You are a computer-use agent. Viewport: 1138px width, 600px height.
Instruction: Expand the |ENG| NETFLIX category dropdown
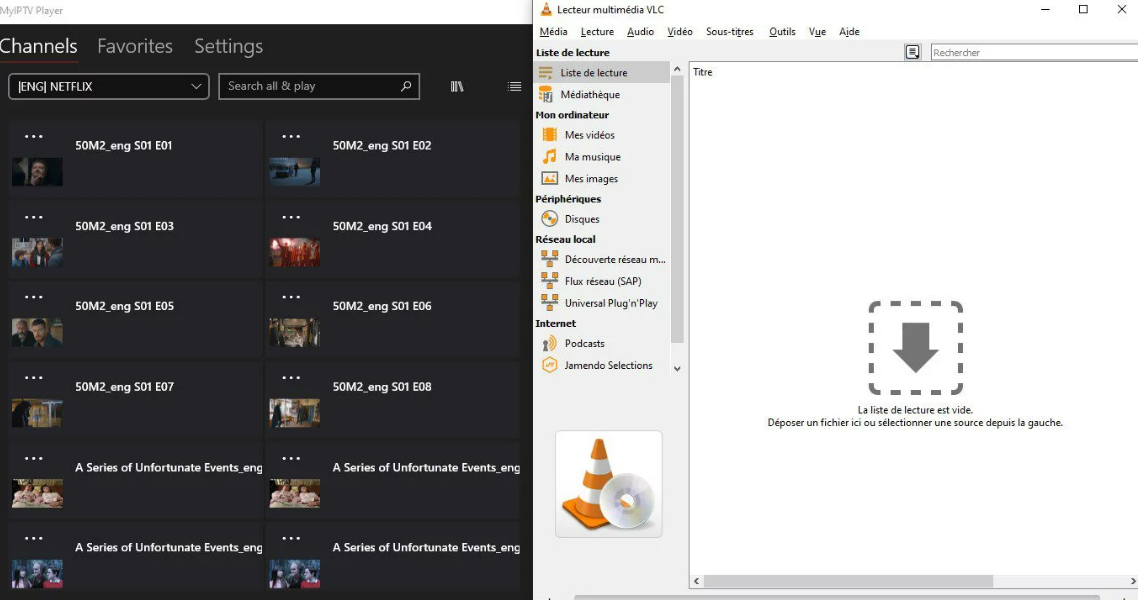click(x=109, y=86)
